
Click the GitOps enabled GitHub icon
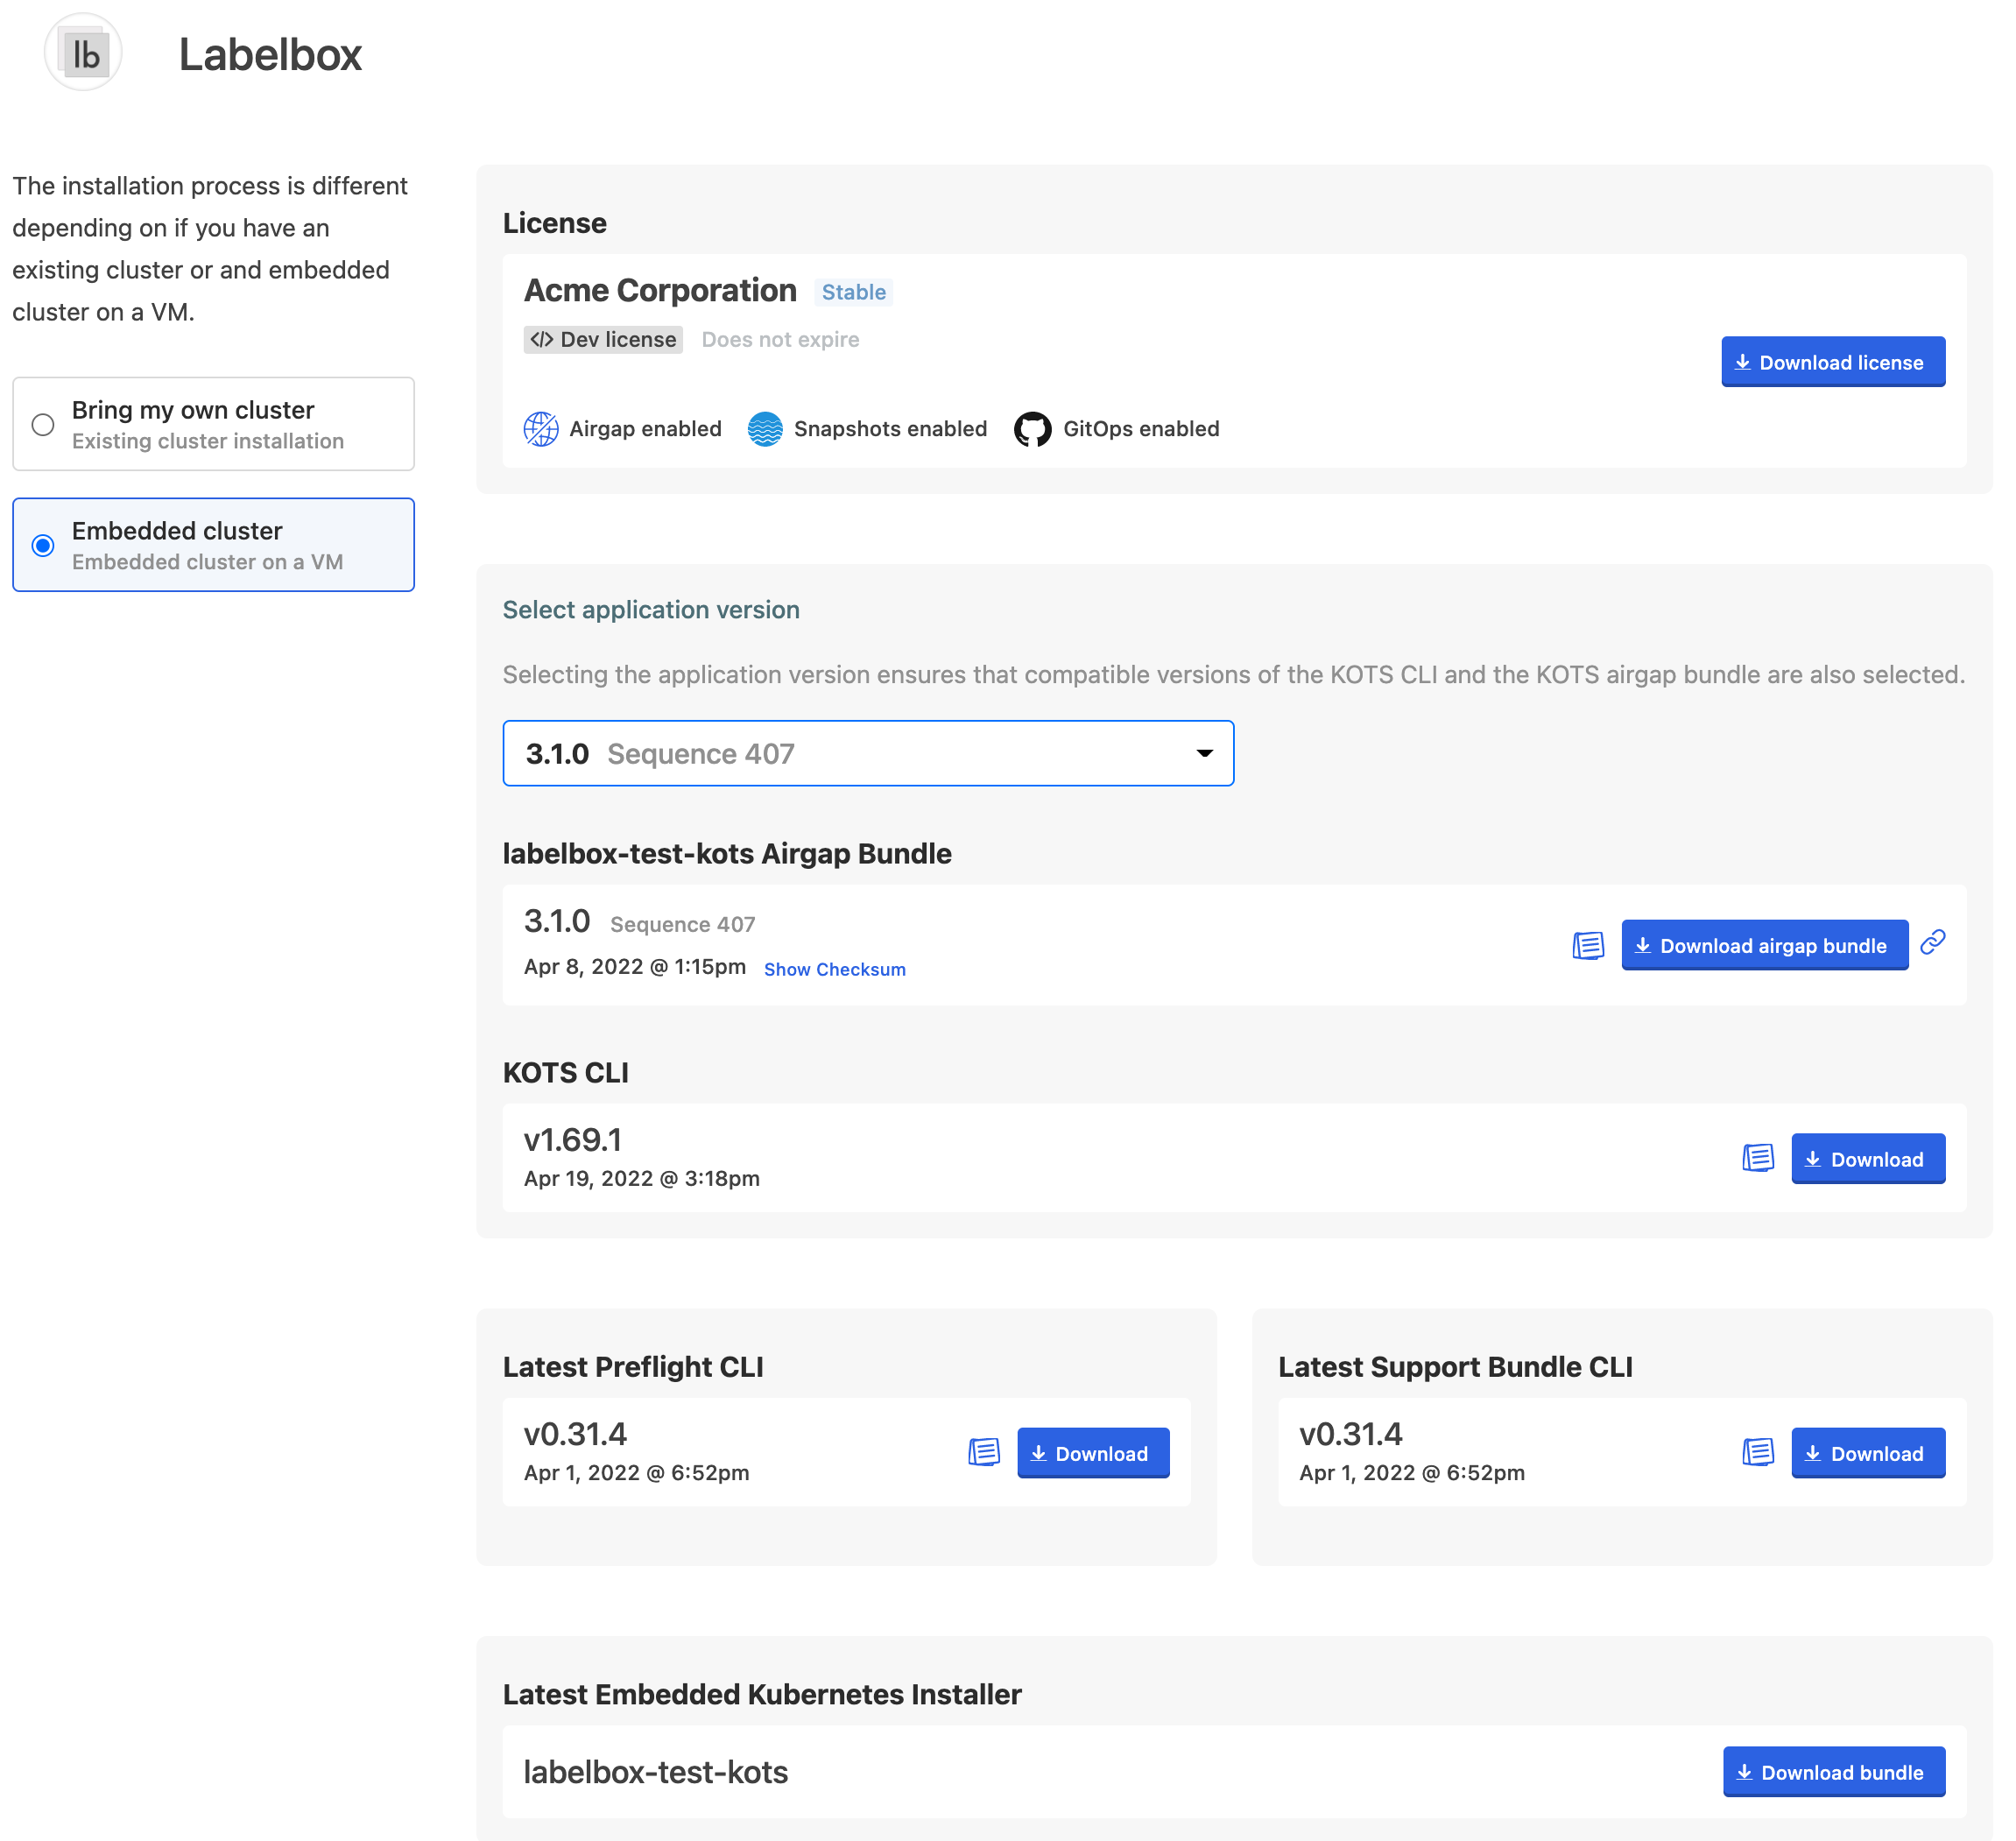point(1032,429)
